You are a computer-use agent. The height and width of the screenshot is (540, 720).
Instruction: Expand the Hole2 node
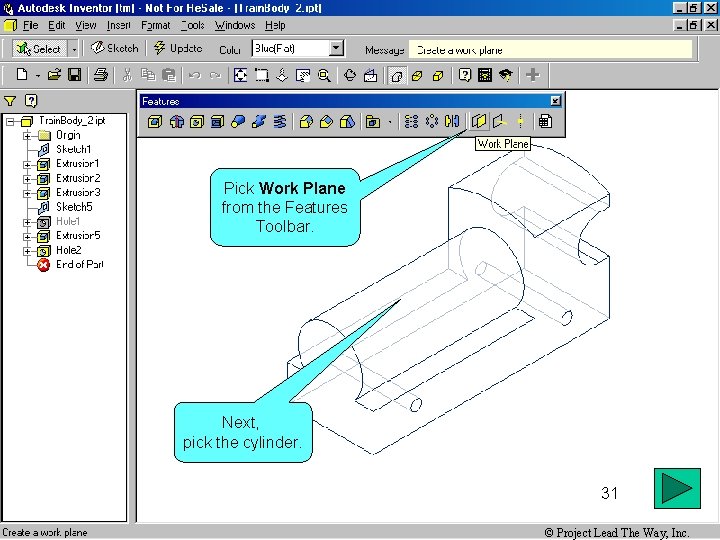click(27, 251)
